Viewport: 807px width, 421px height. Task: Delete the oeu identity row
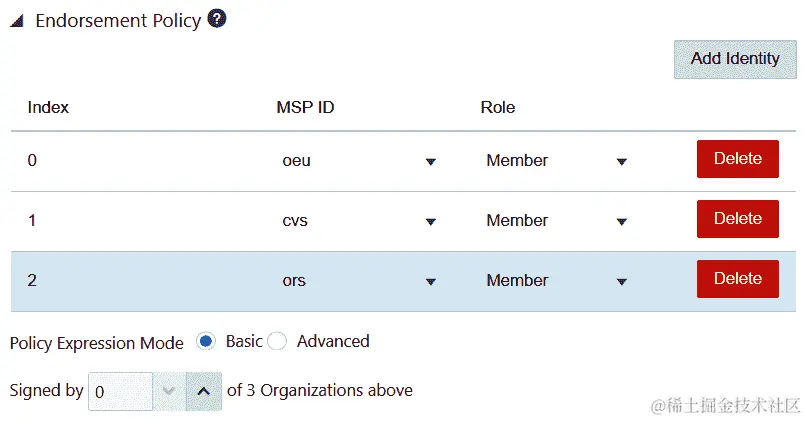click(x=737, y=159)
